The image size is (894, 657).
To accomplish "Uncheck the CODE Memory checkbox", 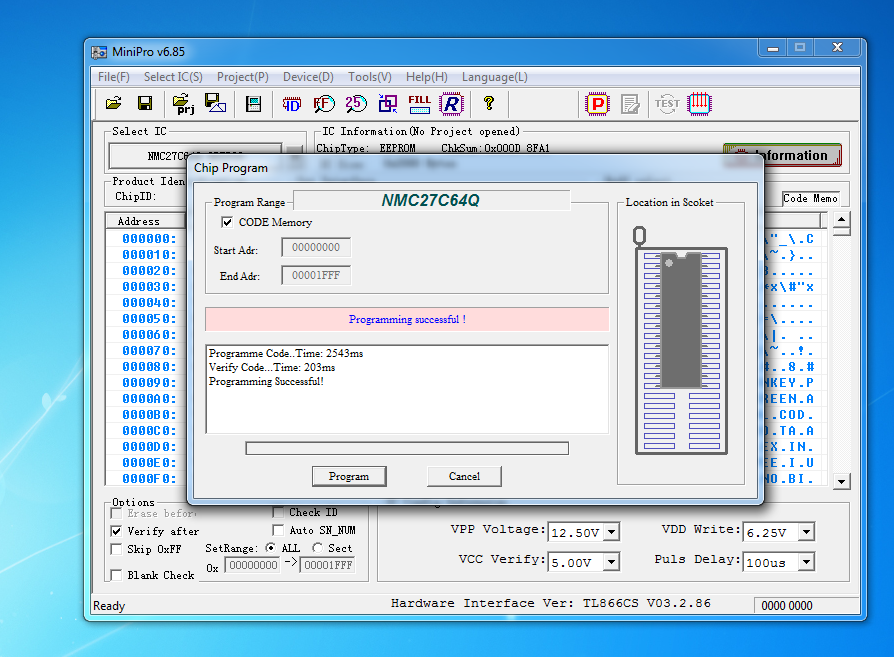I will tap(227, 222).
